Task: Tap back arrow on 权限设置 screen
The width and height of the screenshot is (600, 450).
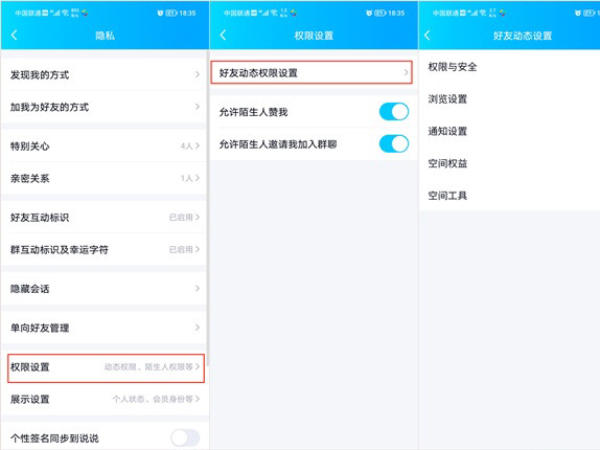Action: [x=222, y=35]
